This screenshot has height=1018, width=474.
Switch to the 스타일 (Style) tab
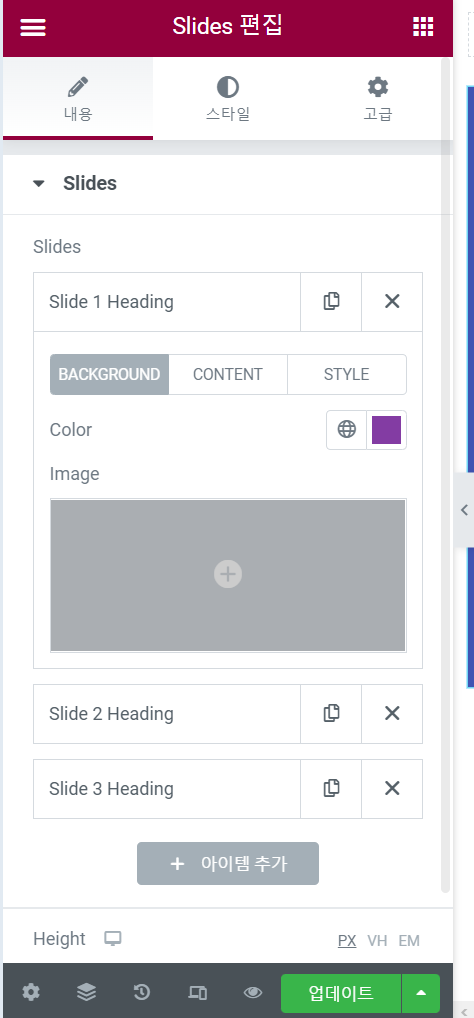tap(228, 99)
